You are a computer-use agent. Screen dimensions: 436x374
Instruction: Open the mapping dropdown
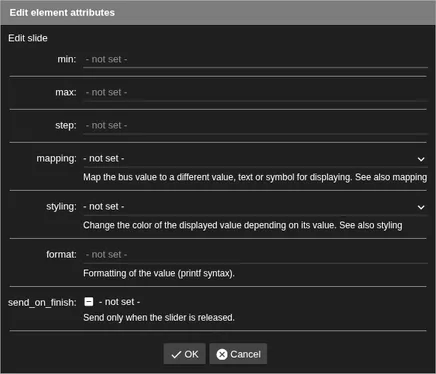(x=255, y=159)
